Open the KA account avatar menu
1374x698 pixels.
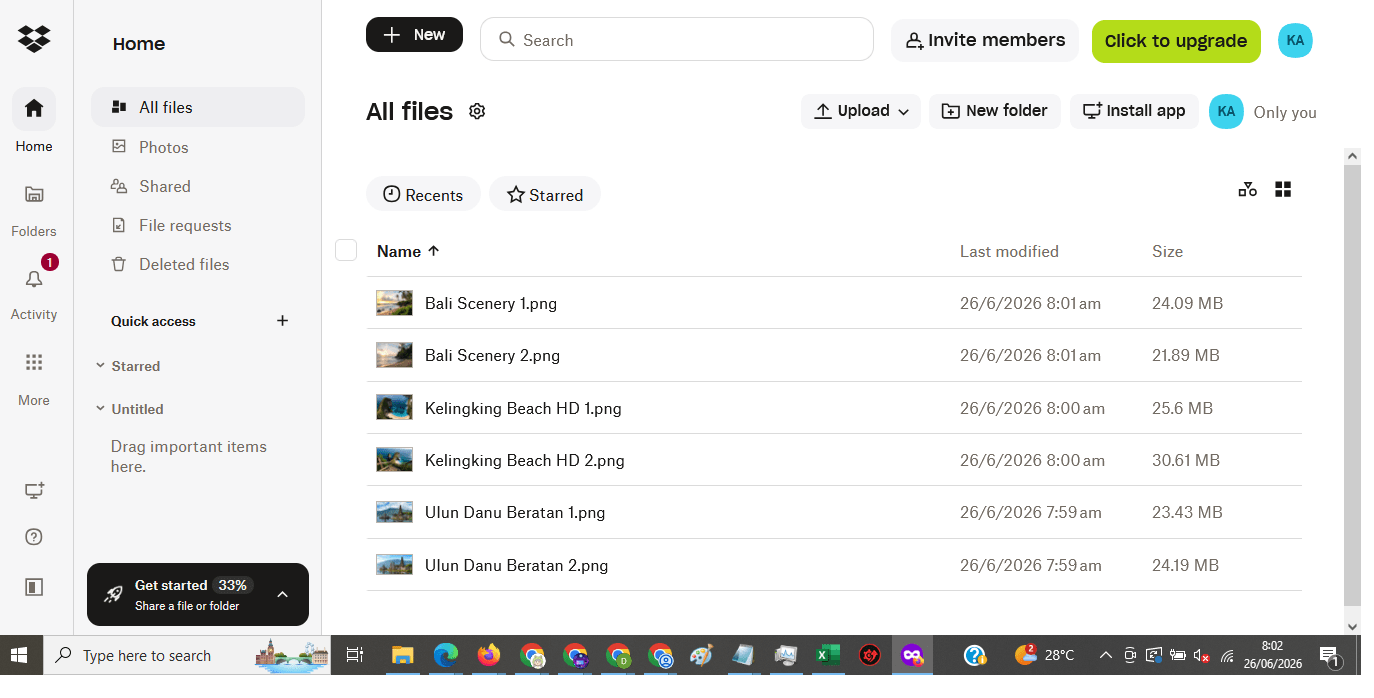coord(1295,40)
